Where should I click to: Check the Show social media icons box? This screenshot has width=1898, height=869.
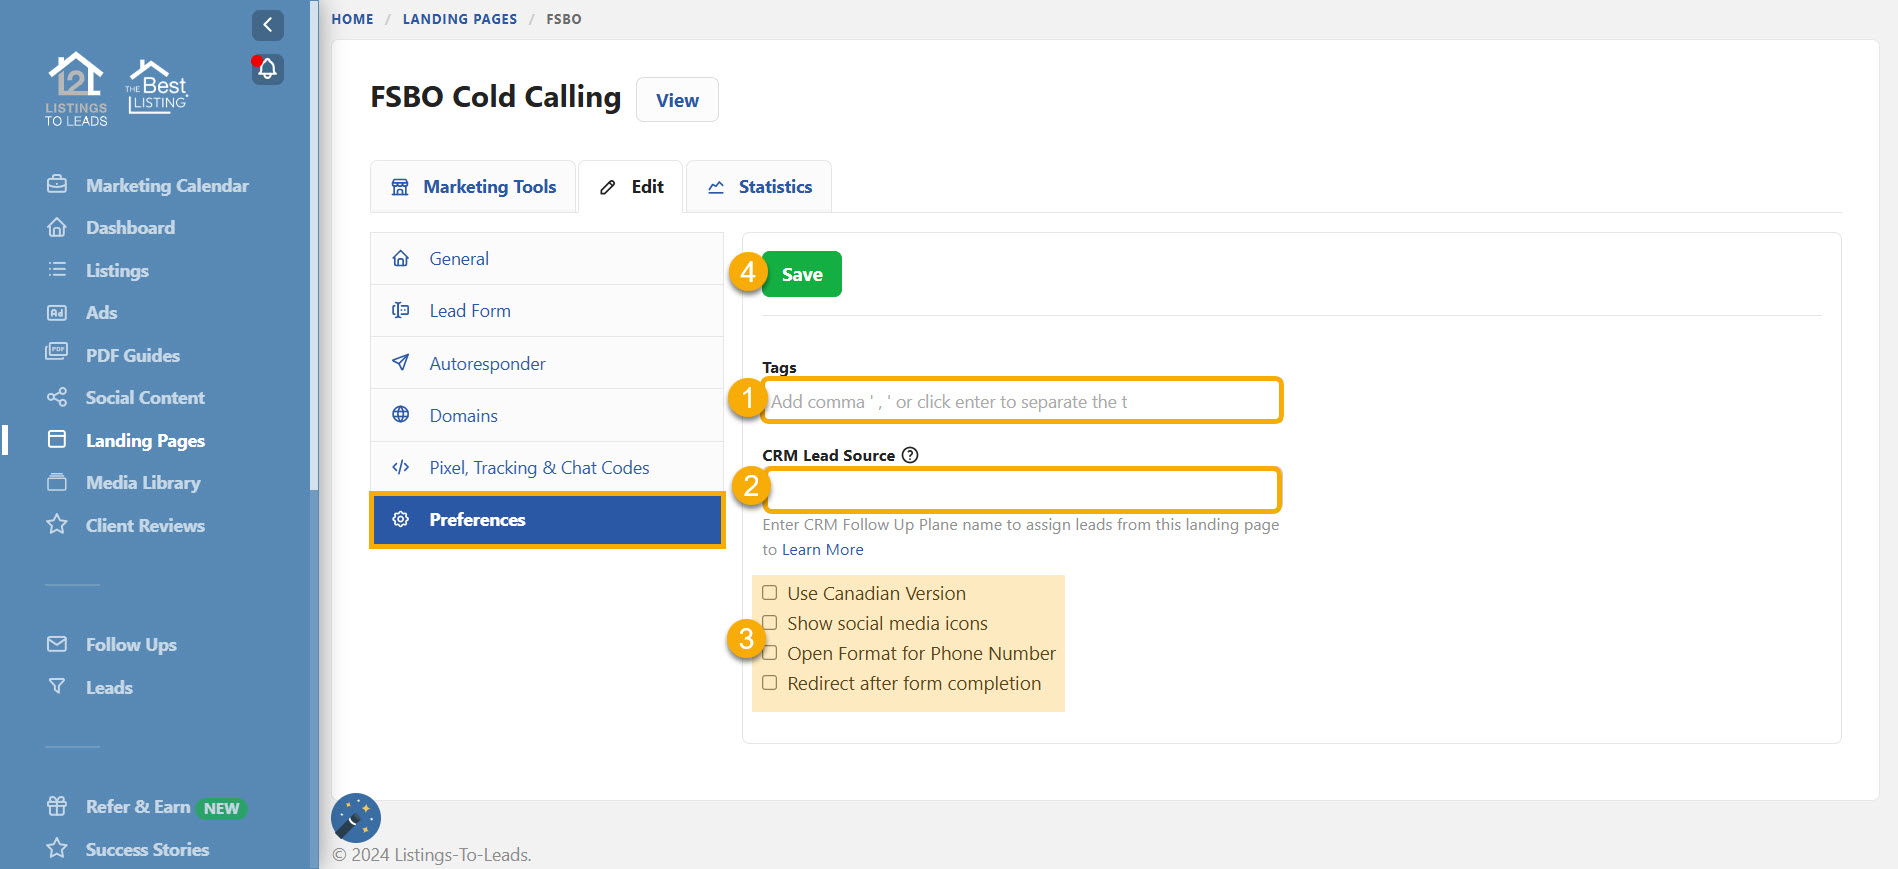(x=770, y=623)
